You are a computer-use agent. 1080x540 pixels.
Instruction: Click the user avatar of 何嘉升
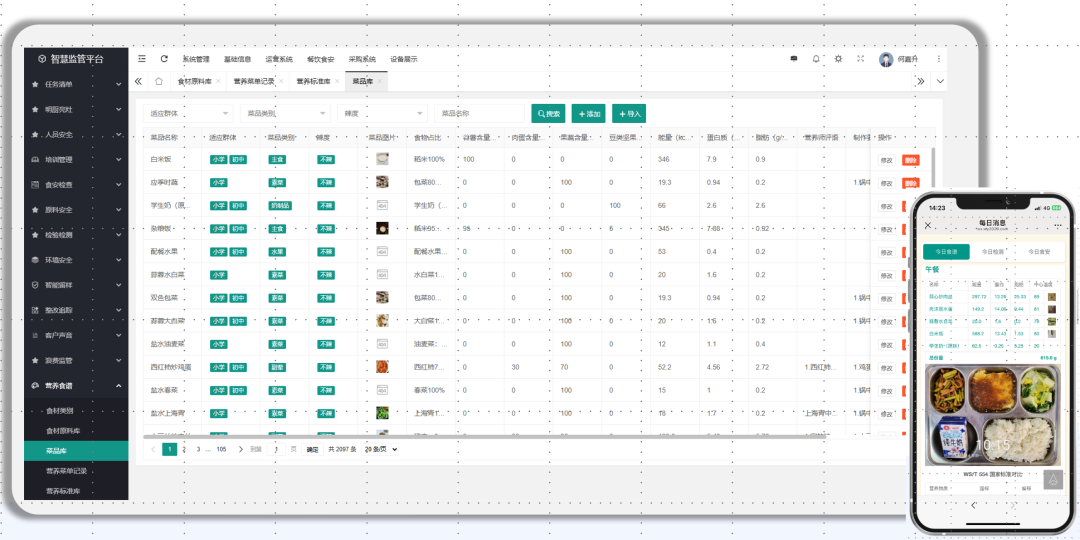click(886, 60)
